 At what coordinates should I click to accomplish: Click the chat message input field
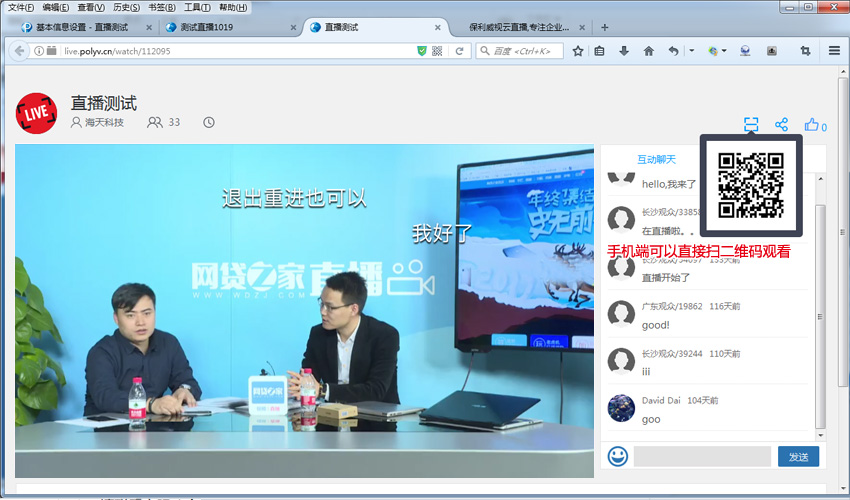(702, 457)
